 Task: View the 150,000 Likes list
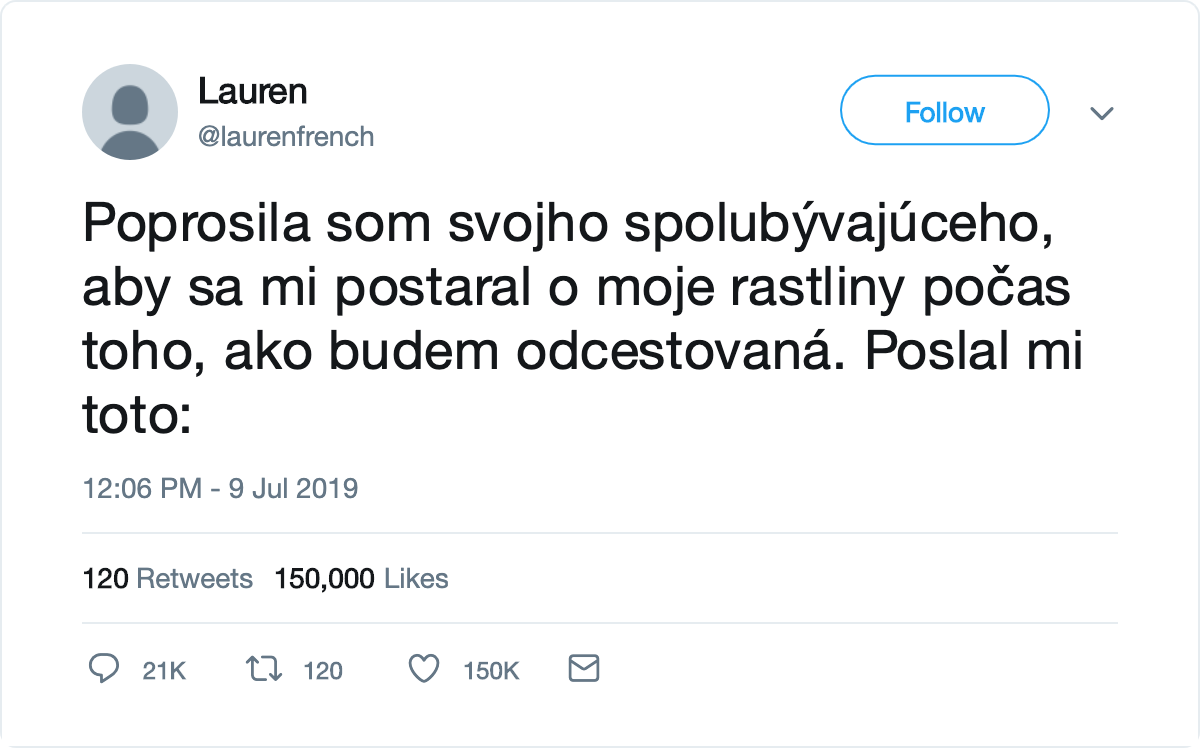(x=361, y=578)
